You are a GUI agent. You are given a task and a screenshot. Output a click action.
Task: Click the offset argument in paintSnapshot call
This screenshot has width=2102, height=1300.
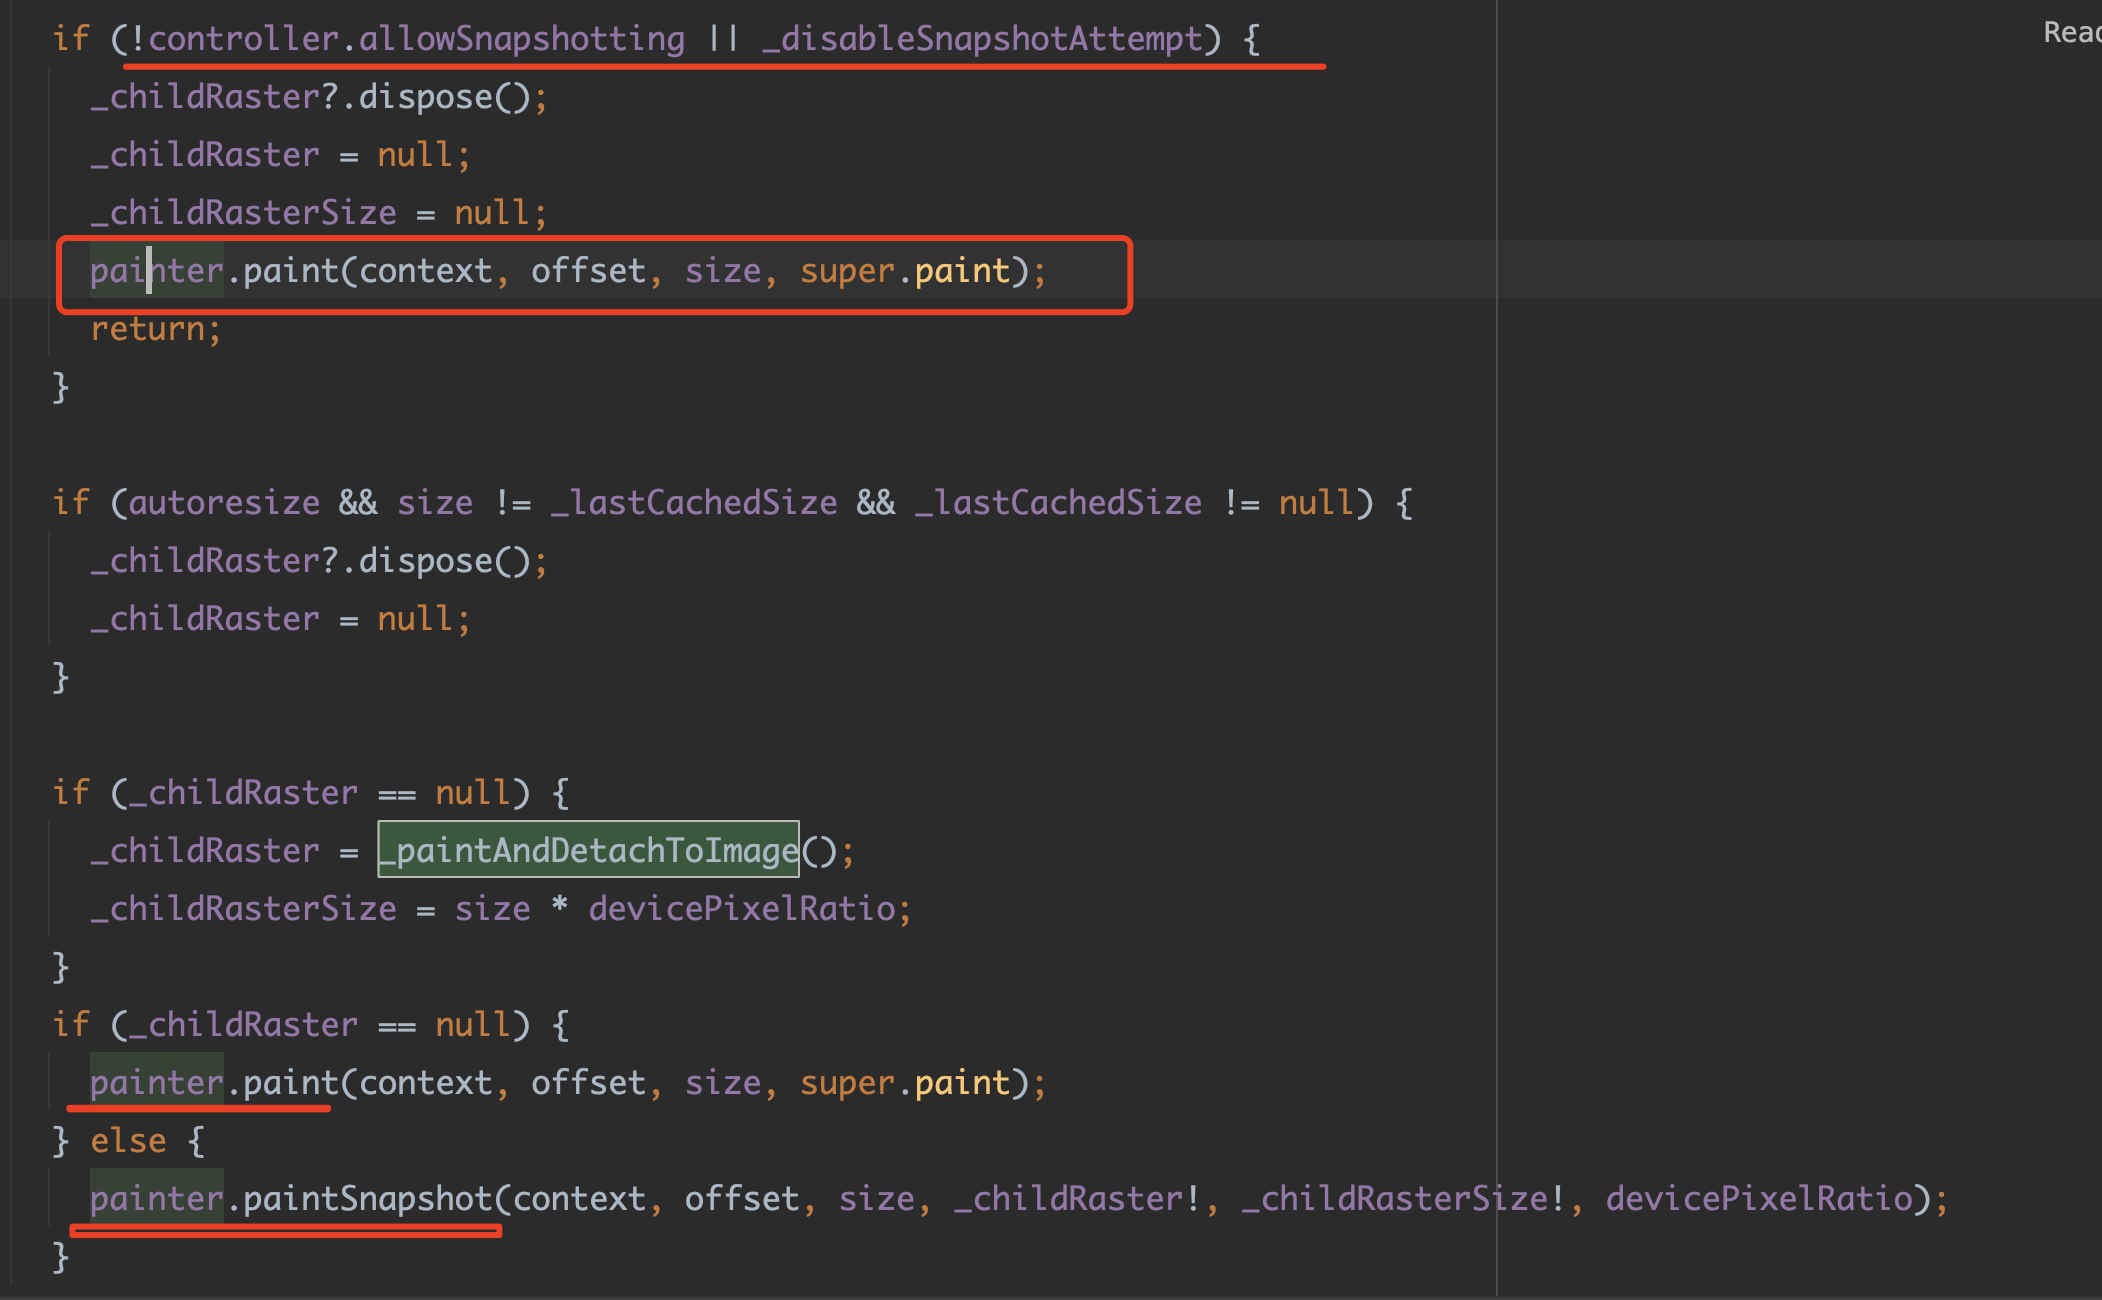742,1199
